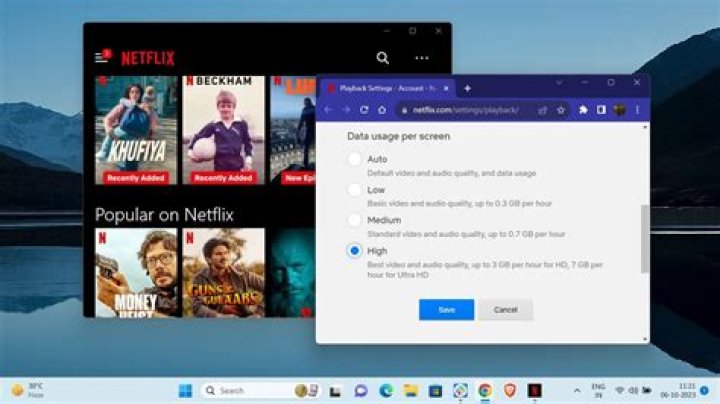This screenshot has width=720, height=404.
Task: Click the Chrome home button
Action: pyautogui.click(x=382, y=110)
